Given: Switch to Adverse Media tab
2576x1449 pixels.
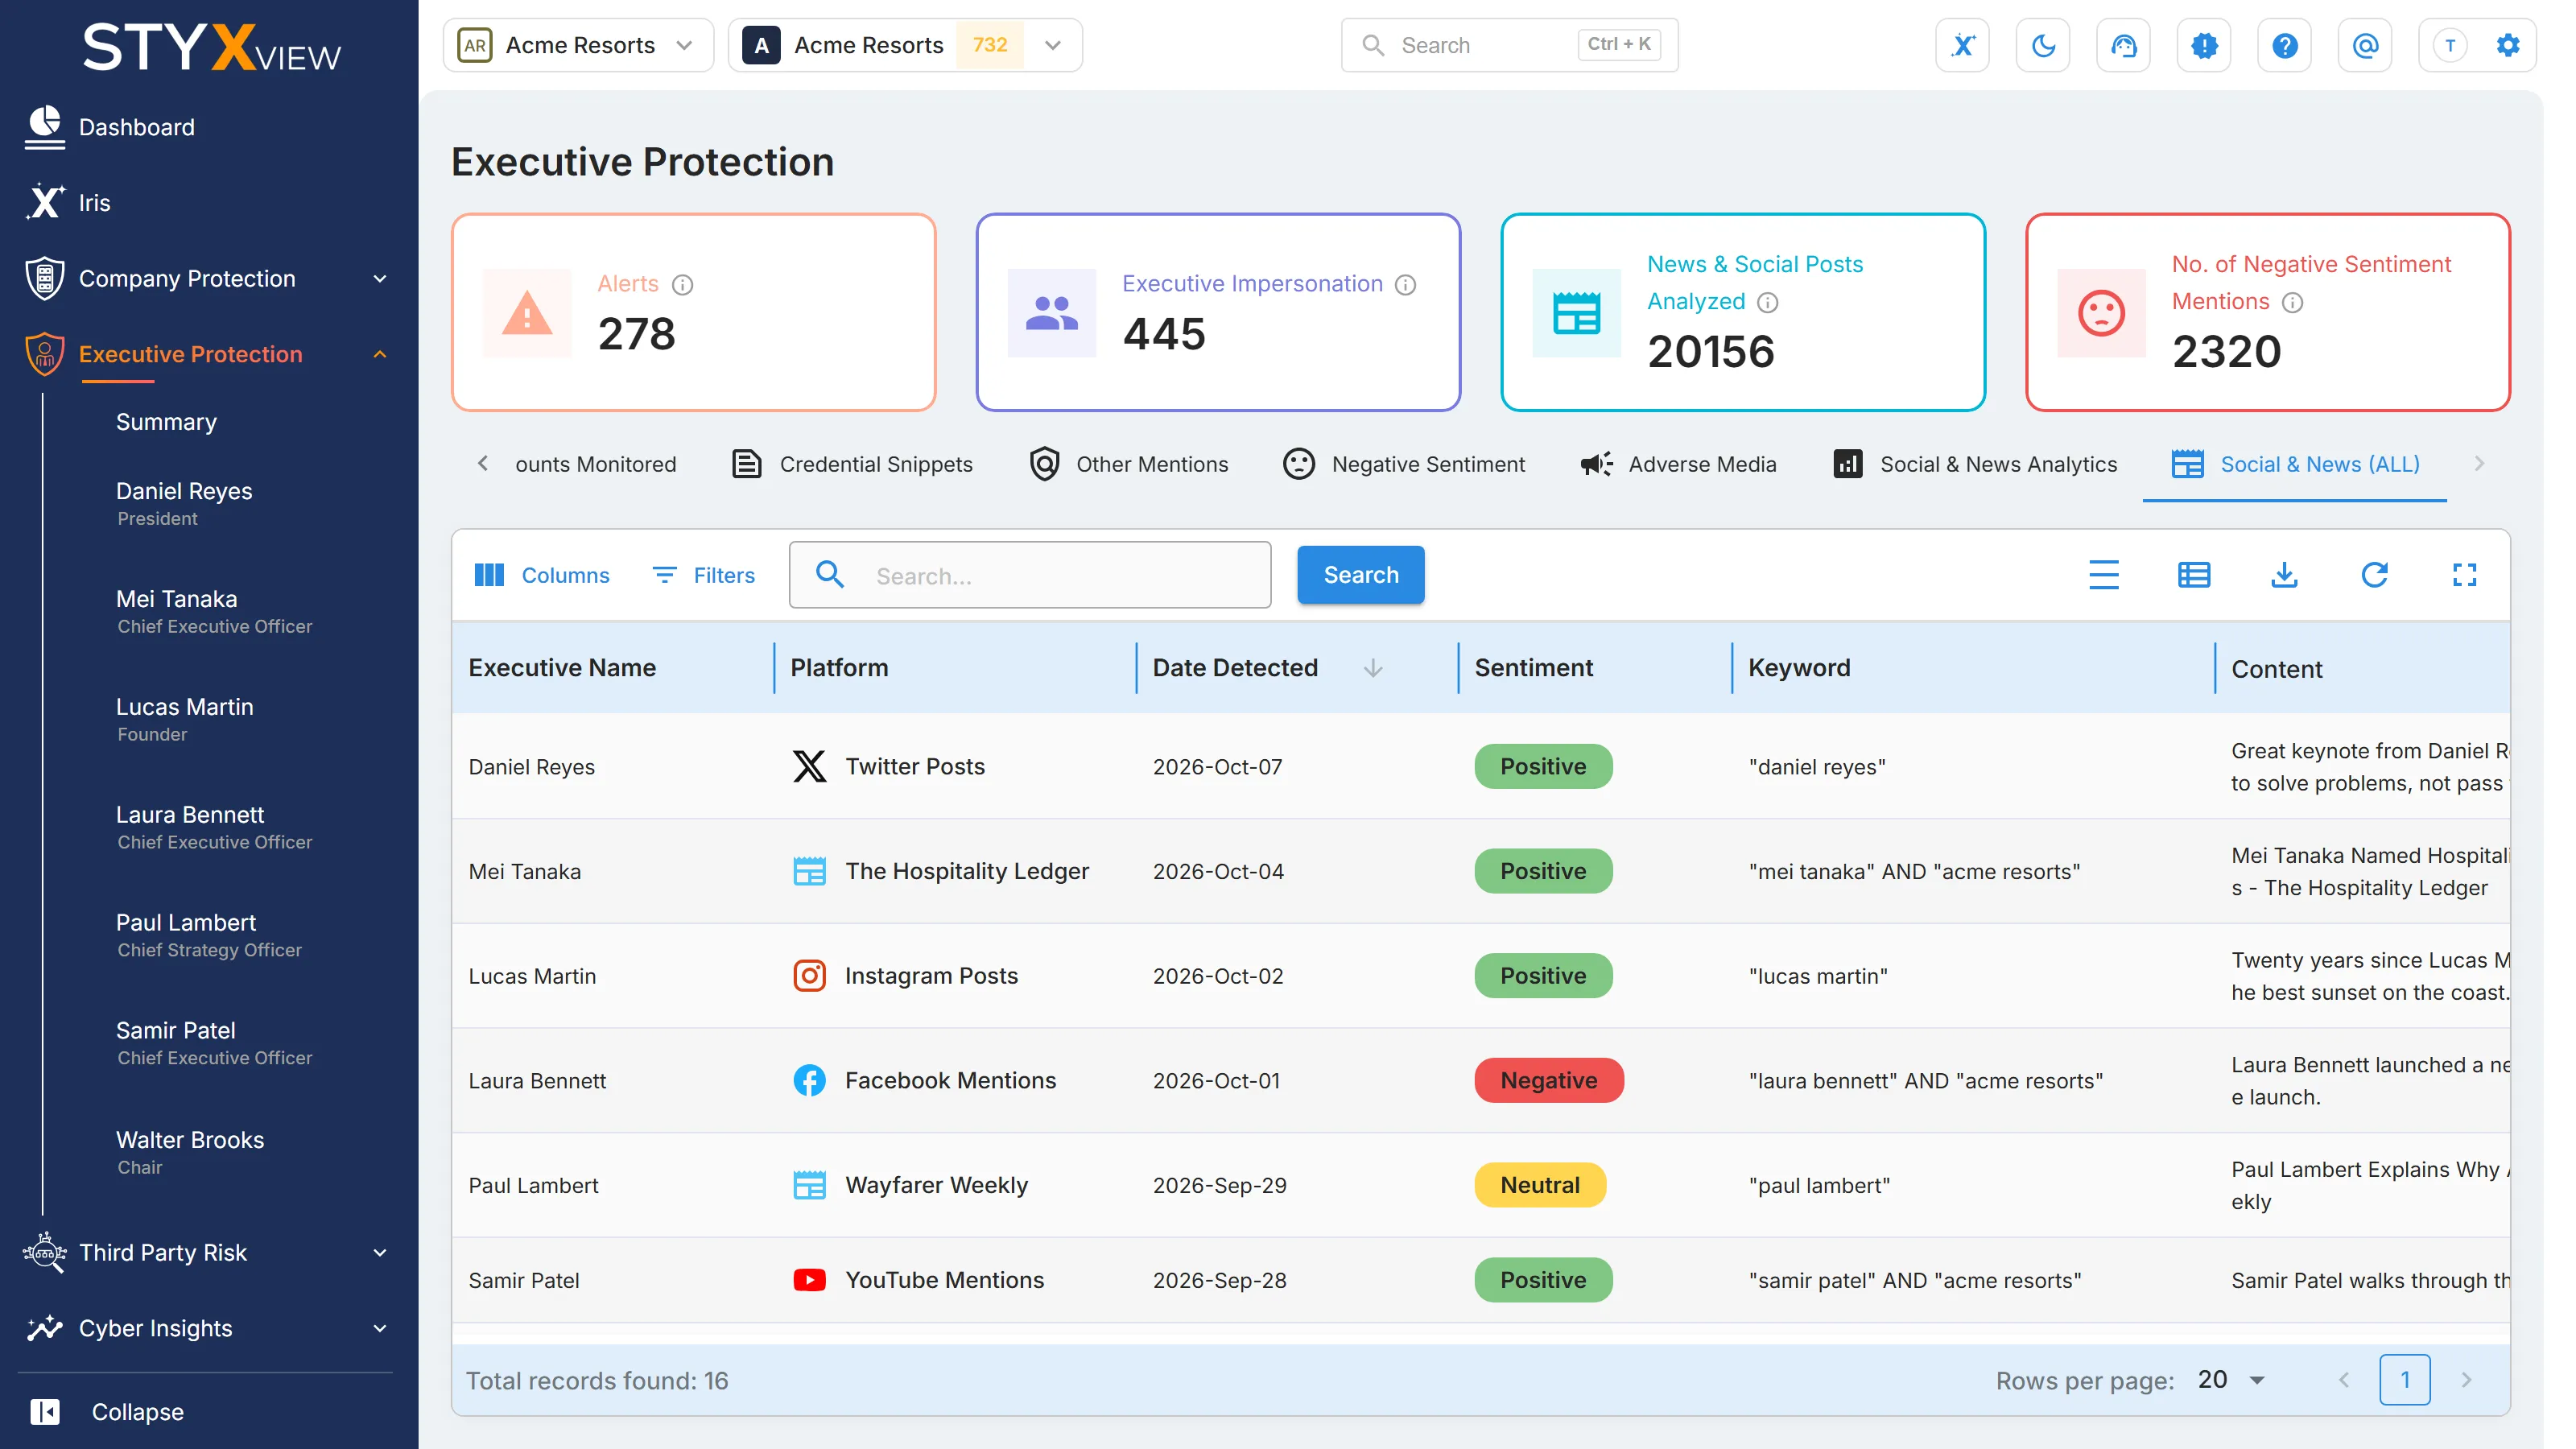Looking at the screenshot, I should click(x=1679, y=464).
